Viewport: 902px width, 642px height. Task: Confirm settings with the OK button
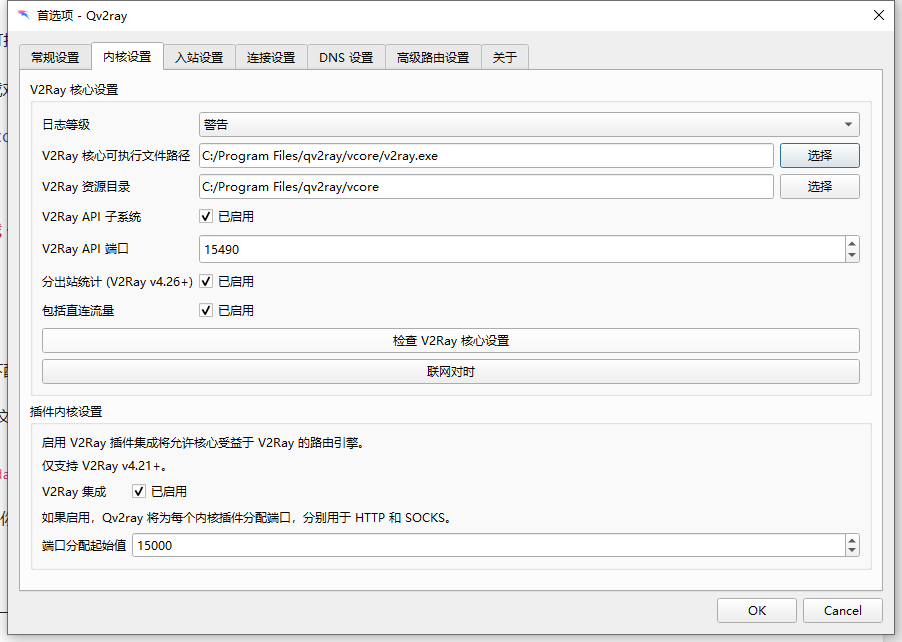coord(756,610)
